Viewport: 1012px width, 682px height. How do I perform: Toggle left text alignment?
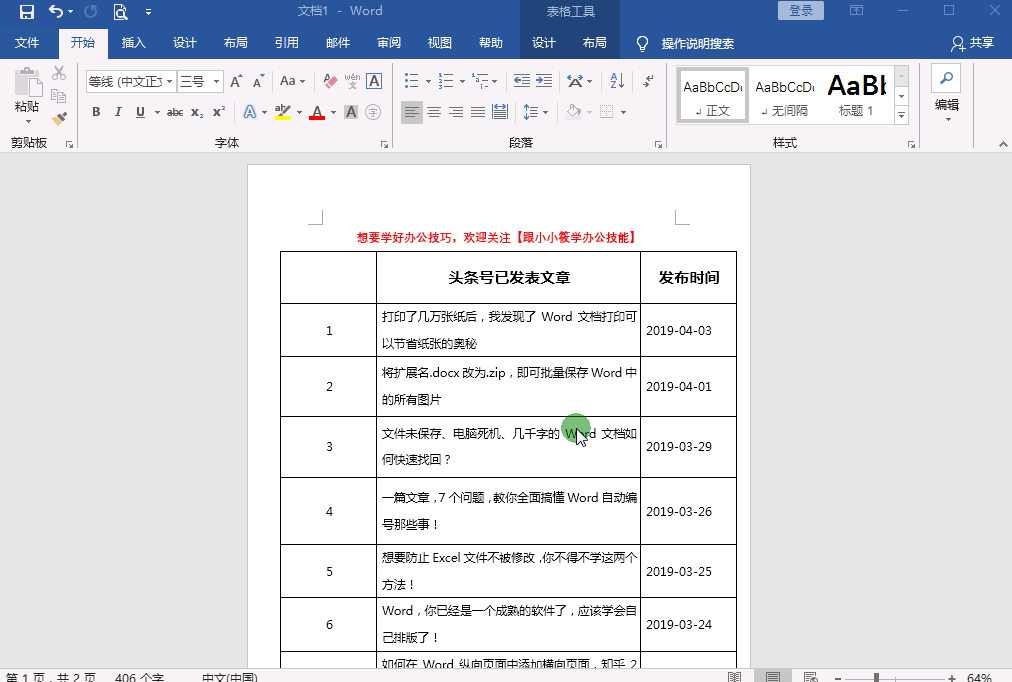pyautogui.click(x=411, y=112)
